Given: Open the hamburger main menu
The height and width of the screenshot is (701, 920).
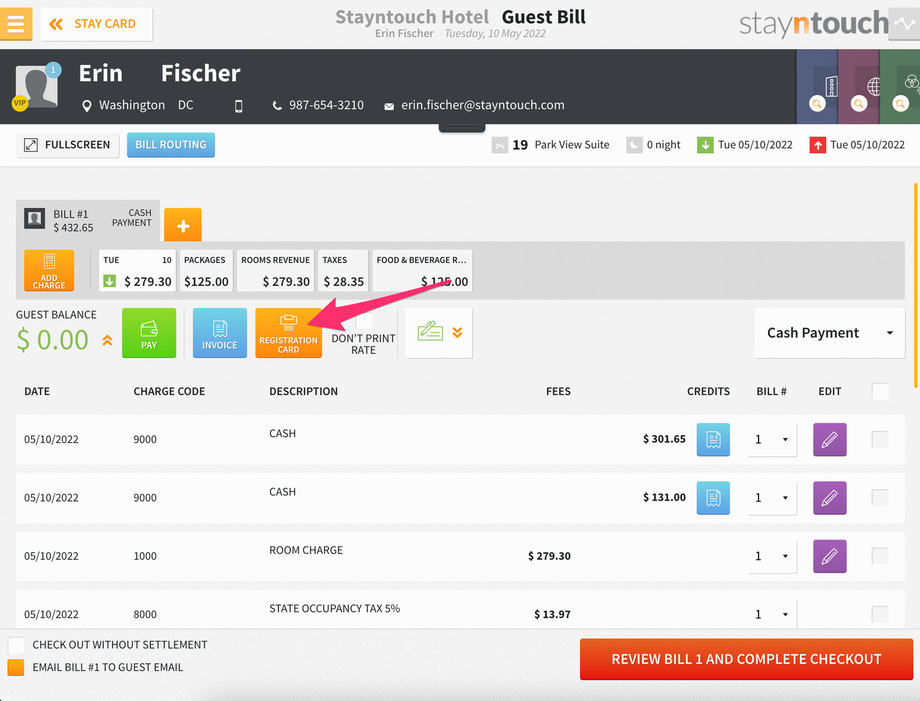Looking at the screenshot, I should pos(16,23).
